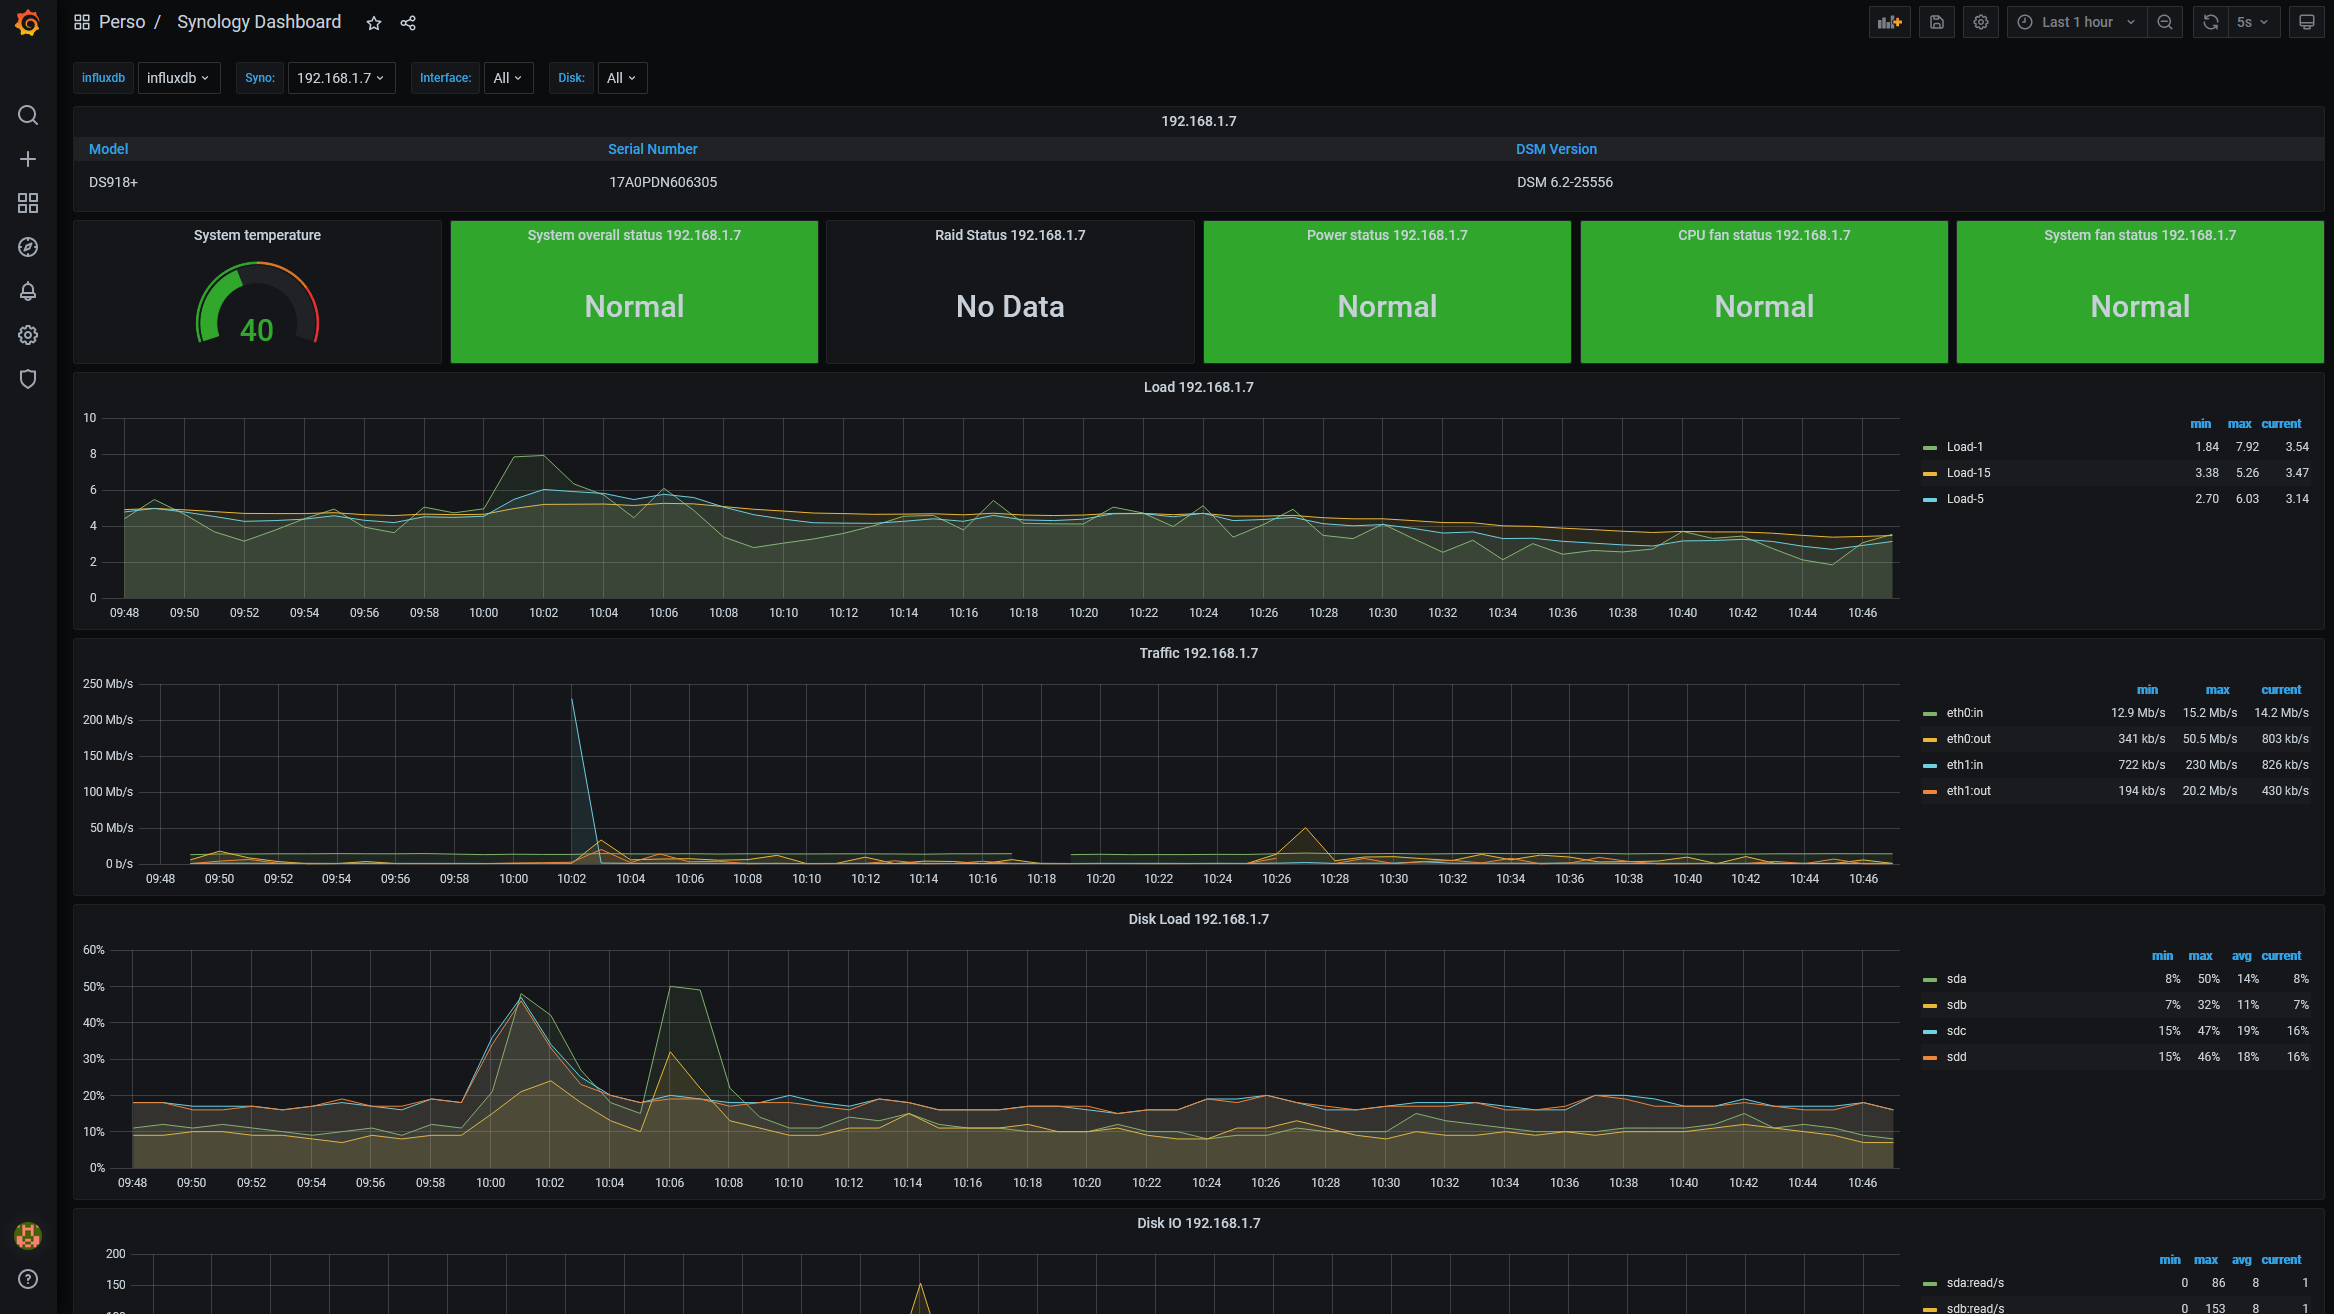
Task: Save the dashboard with disk icon
Action: 1937,22
